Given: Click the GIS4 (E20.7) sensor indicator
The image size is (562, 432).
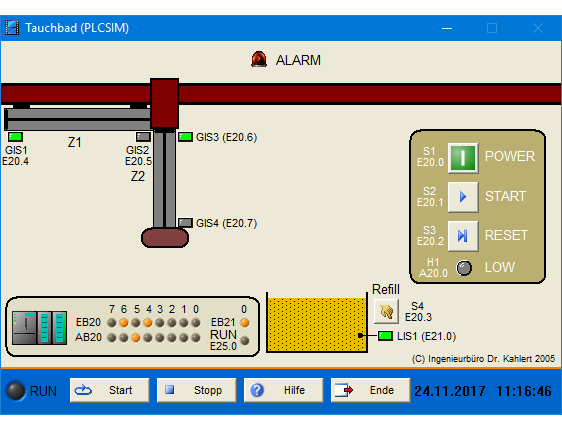Looking at the screenshot, I should 185,223.
